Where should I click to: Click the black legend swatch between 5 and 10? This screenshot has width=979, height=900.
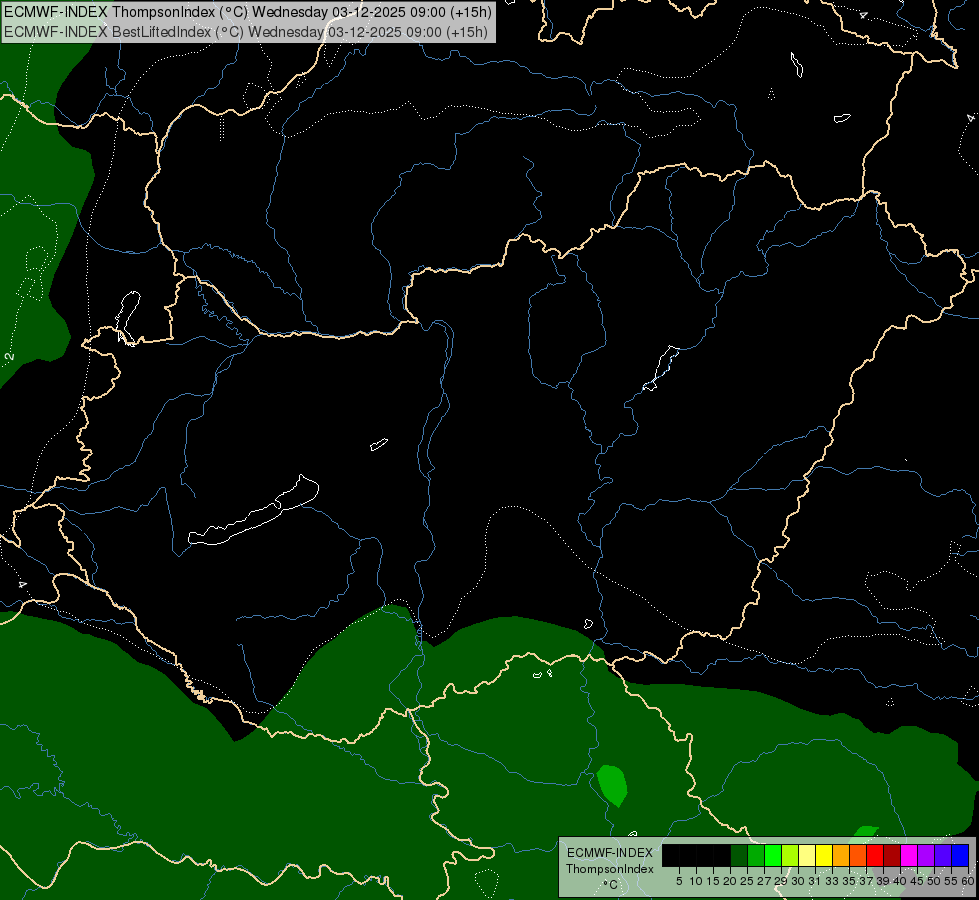687,855
